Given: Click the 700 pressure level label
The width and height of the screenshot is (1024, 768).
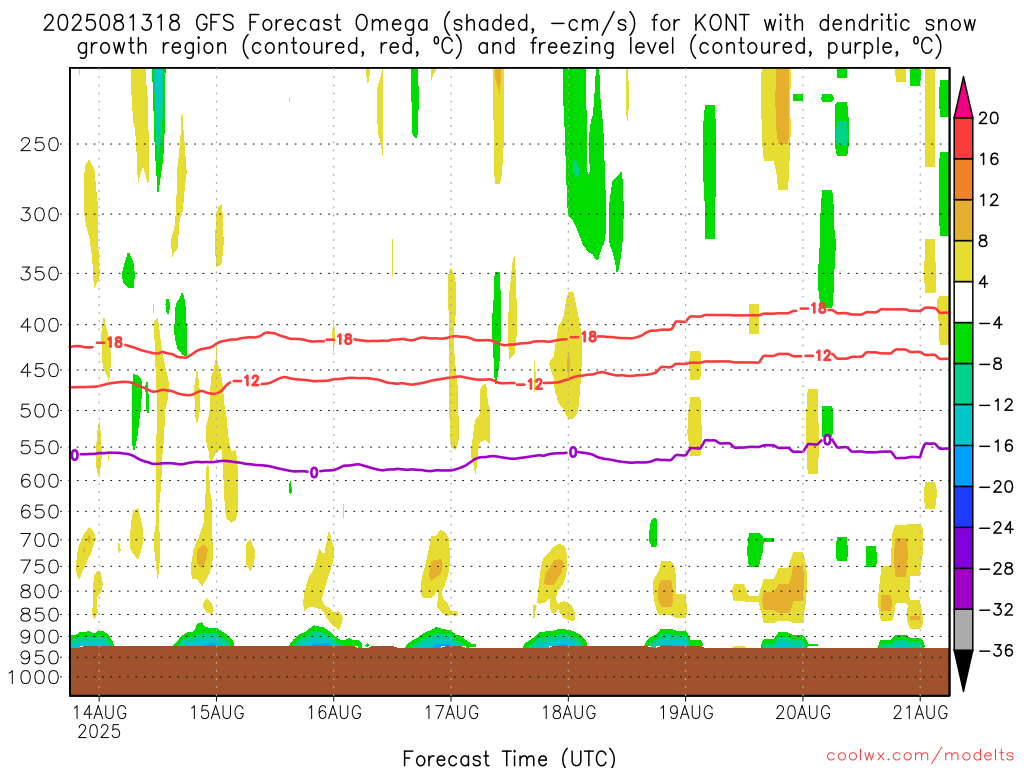Looking at the screenshot, I should click(x=40, y=540).
